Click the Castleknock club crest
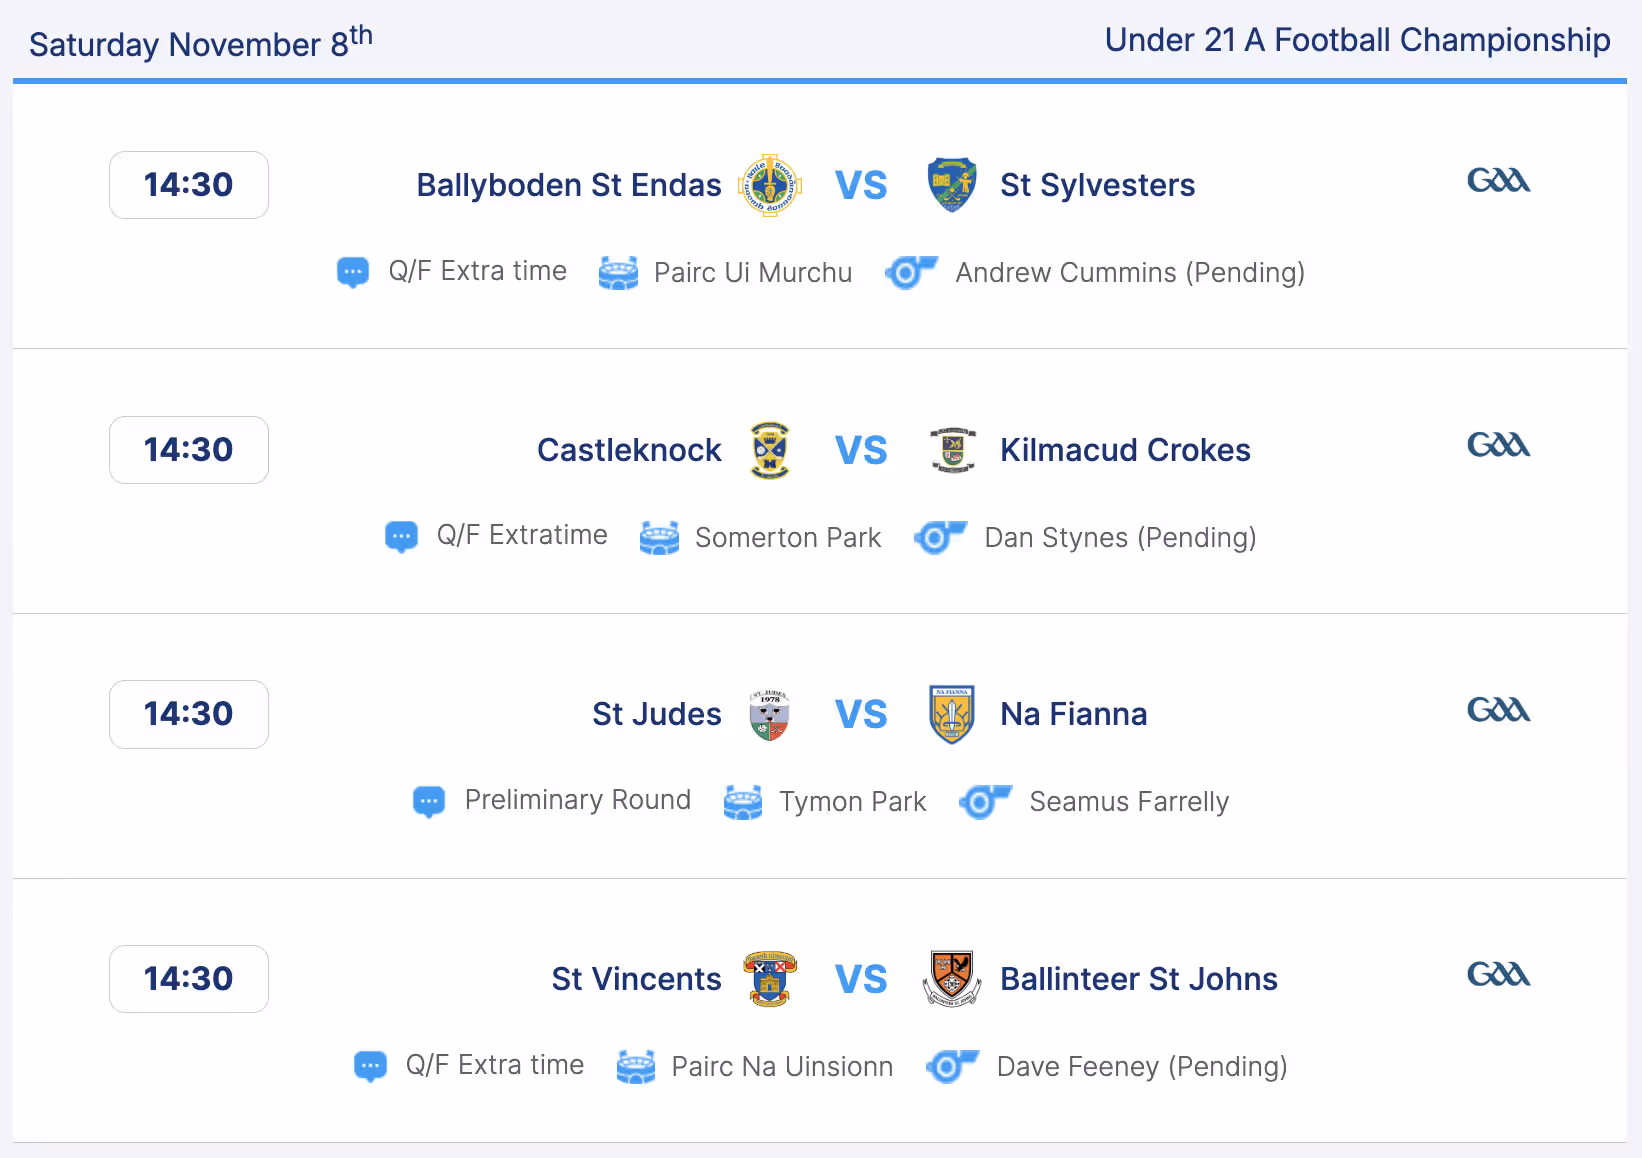 tap(770, 450)
